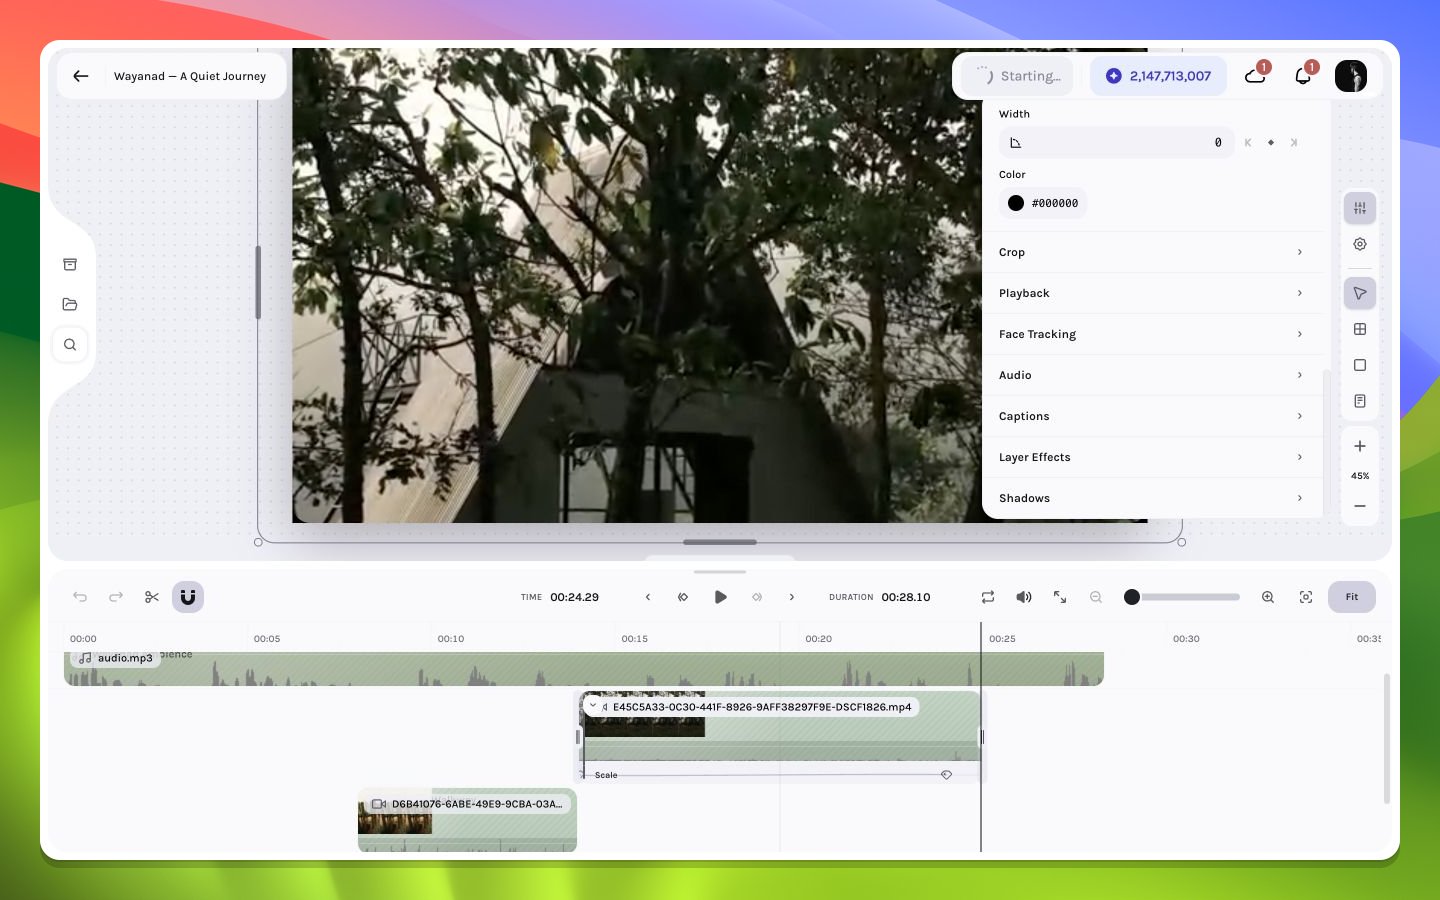
Task: Toggle the magnet snapping button
Action: coord(188,597)
